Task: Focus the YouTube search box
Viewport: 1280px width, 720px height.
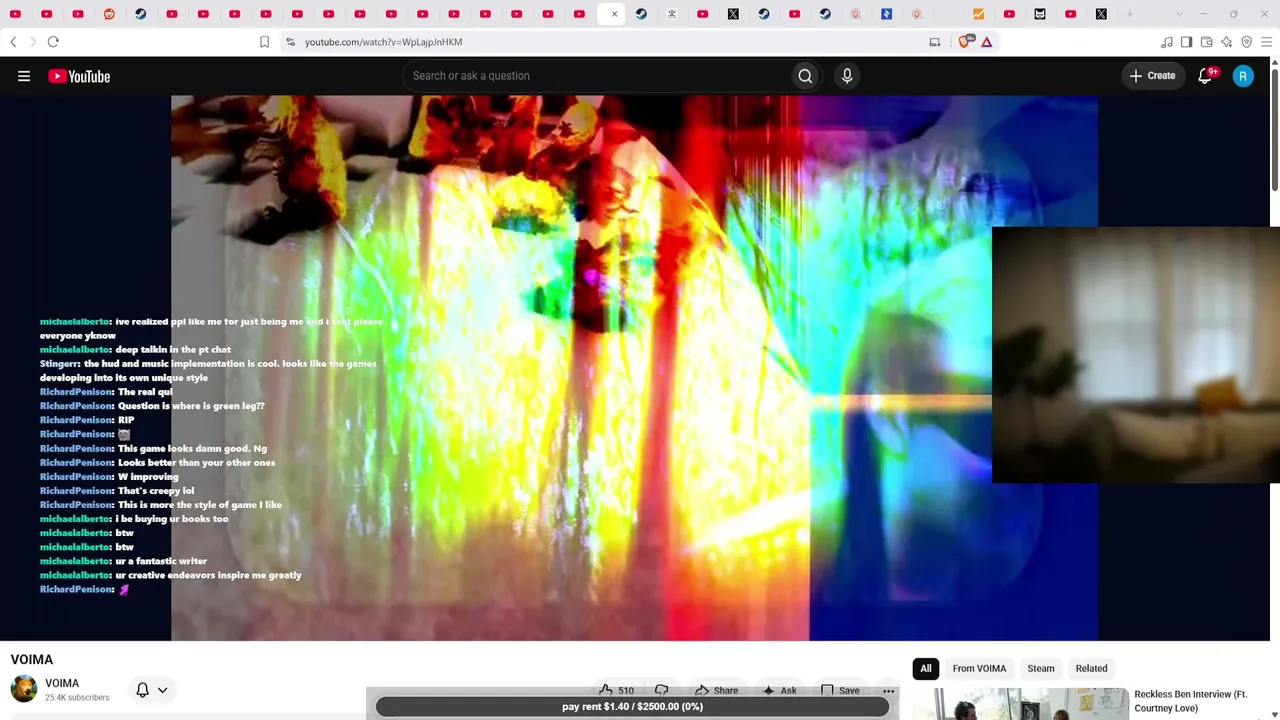Action: (595, 76)
